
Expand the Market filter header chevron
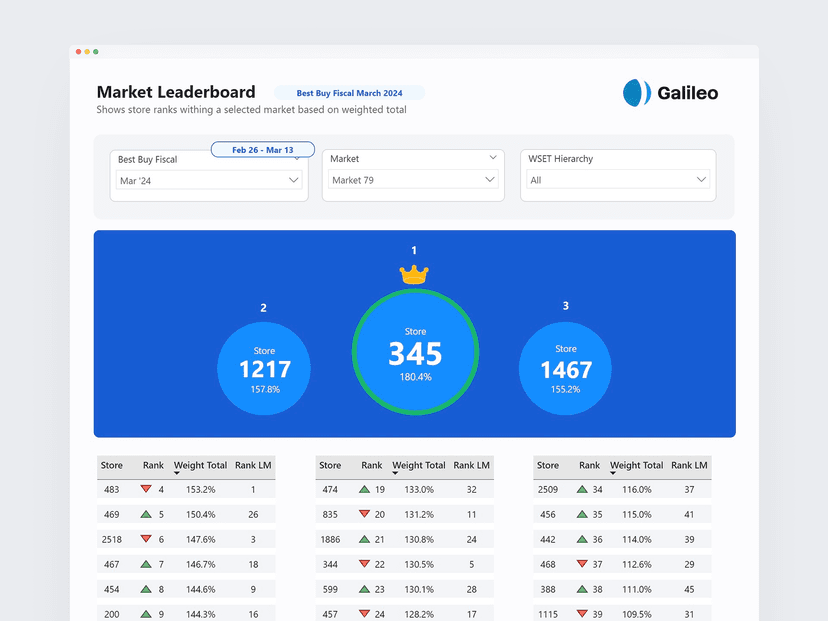point(492,158)
